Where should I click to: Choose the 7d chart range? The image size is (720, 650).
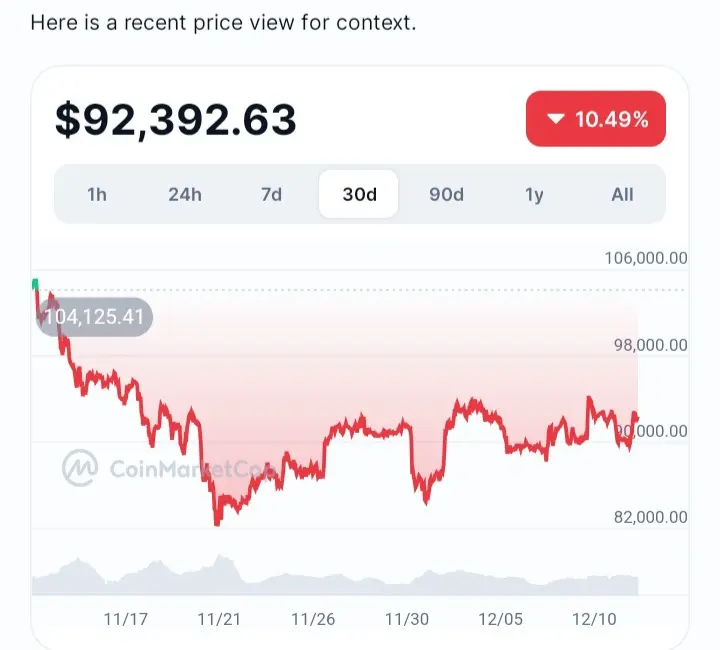[x=271, y=194]
